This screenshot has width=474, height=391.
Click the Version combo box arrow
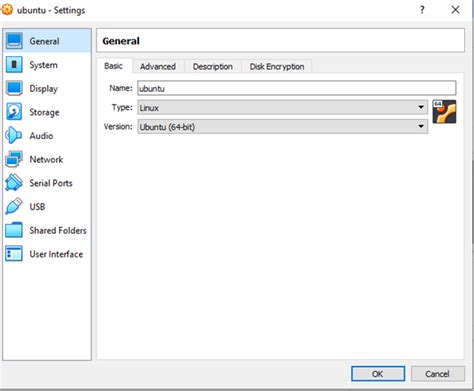coord(421,127)
